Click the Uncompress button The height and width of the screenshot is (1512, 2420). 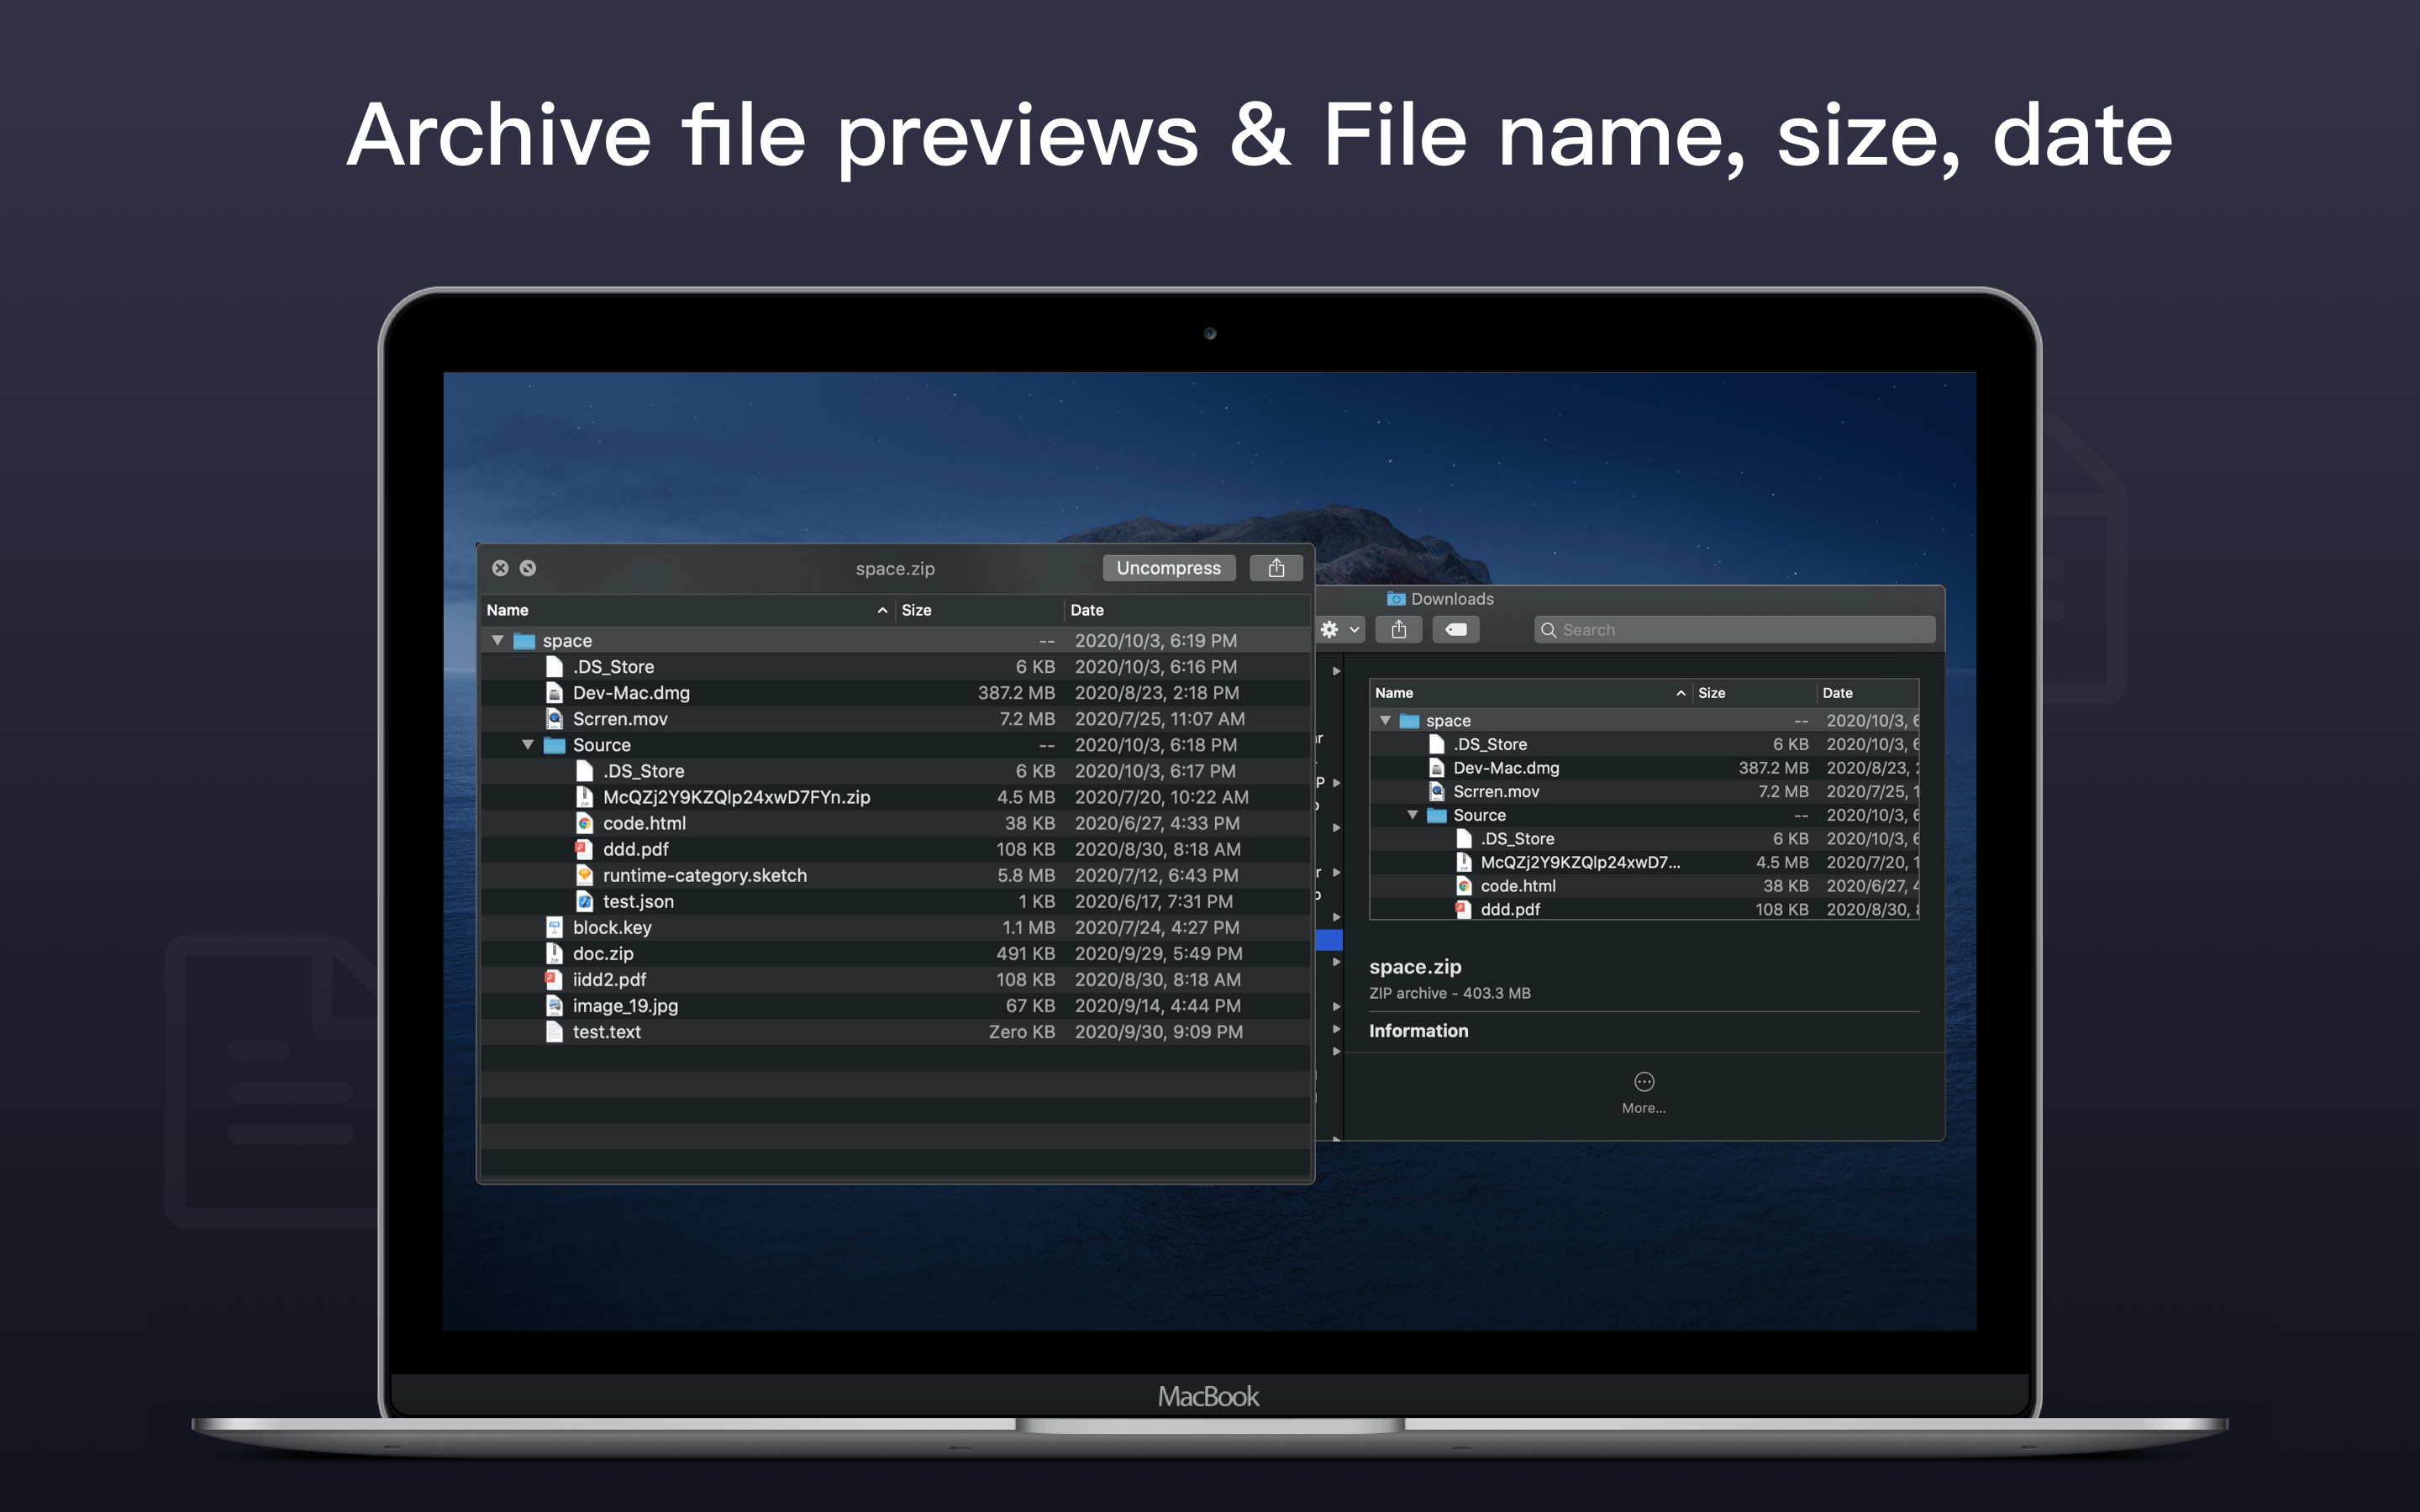[x=1168, y=567]
